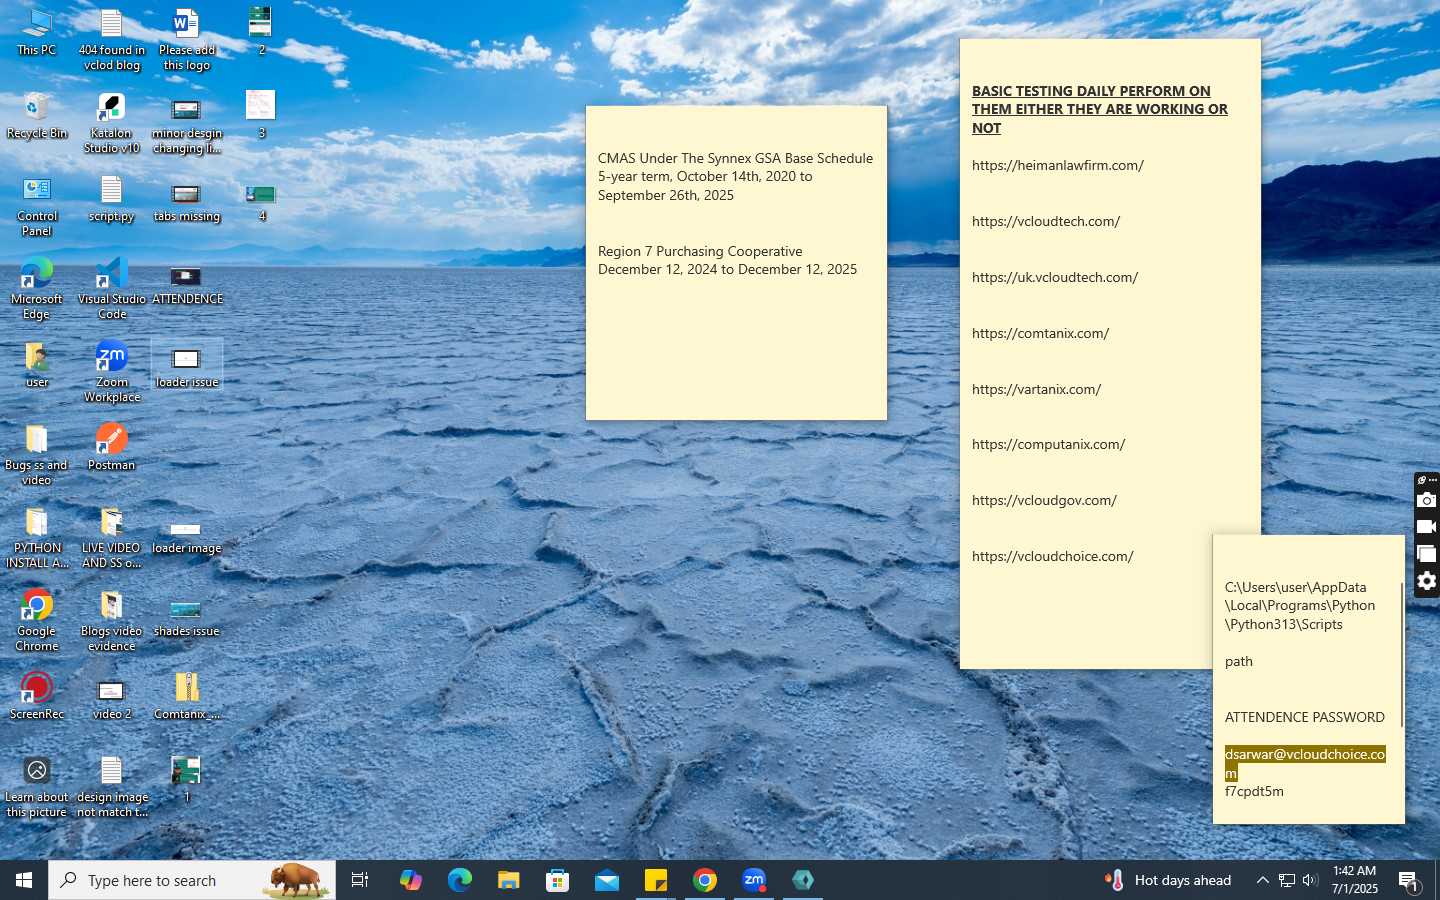
Task: Select the 'Bugs ss and video' folder
Action: pos(37,455)
